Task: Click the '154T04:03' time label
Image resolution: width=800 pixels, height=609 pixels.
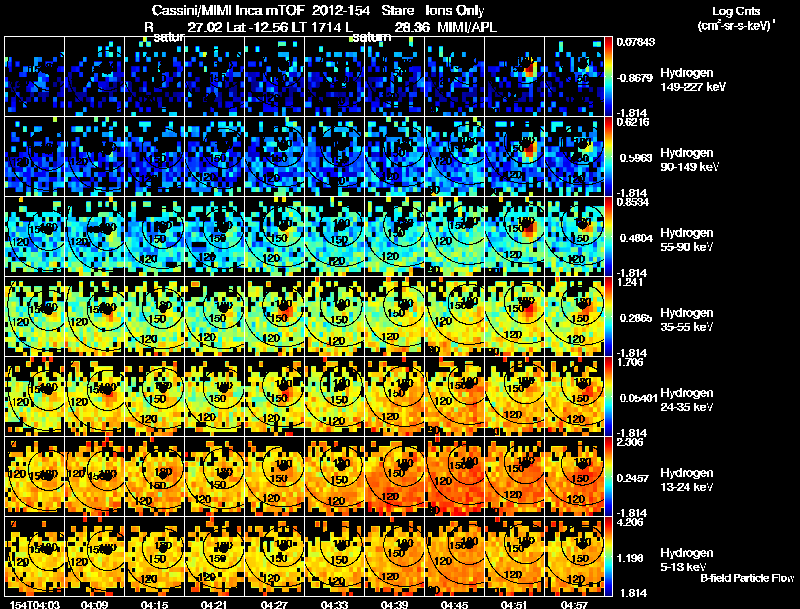Action: click(34, 604)
